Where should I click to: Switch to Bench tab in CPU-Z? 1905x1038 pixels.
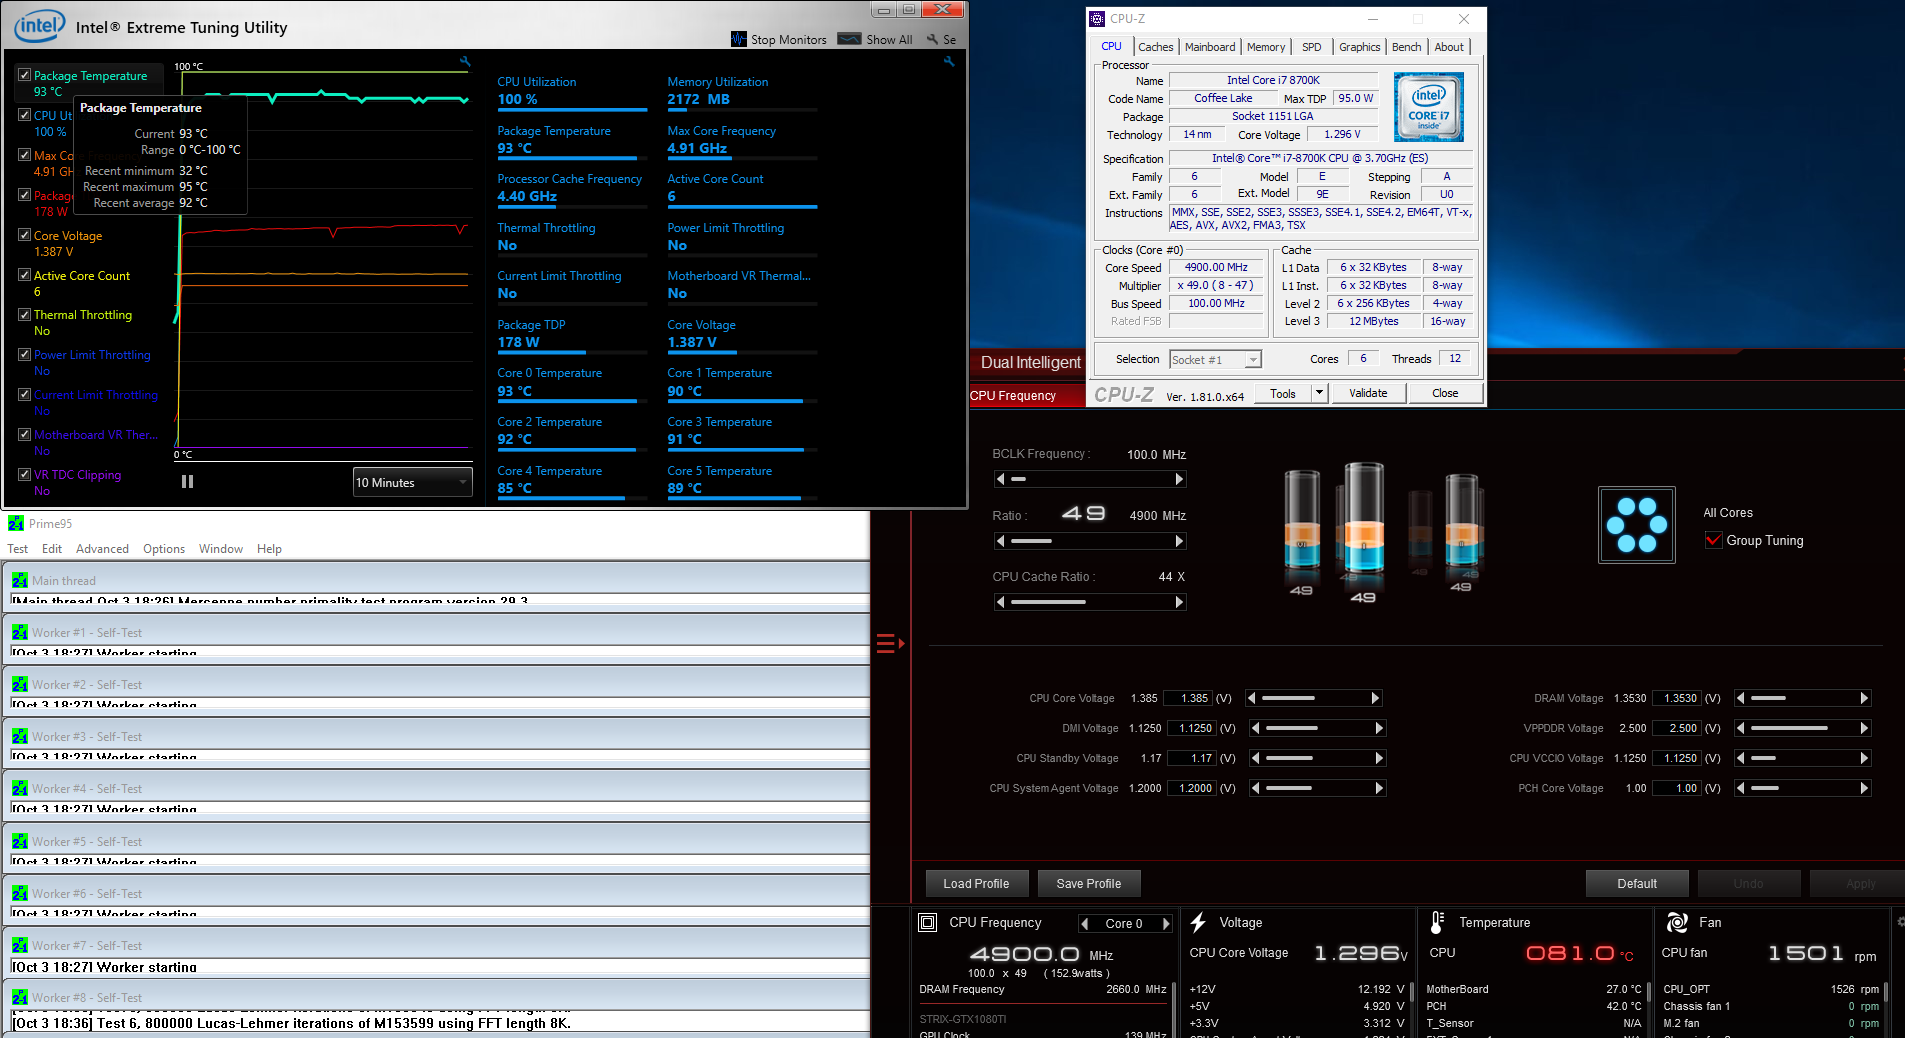(x=1406, y=47)
